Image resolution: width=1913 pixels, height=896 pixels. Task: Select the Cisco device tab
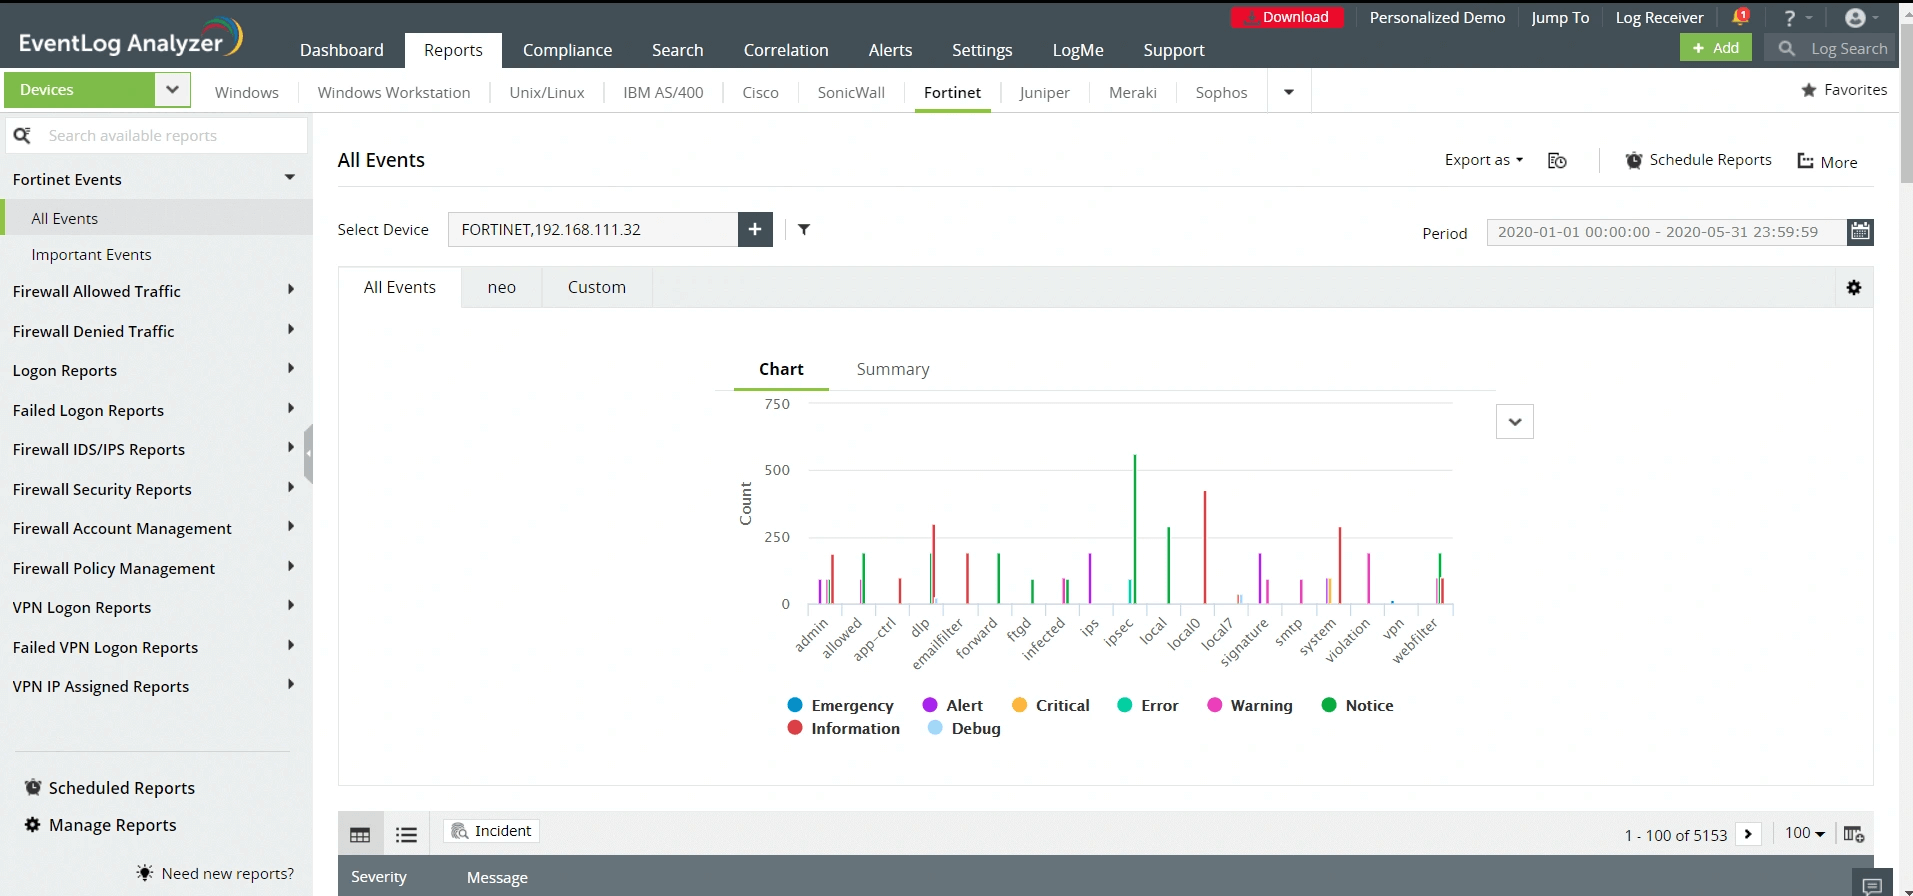[x=760, y=92]
